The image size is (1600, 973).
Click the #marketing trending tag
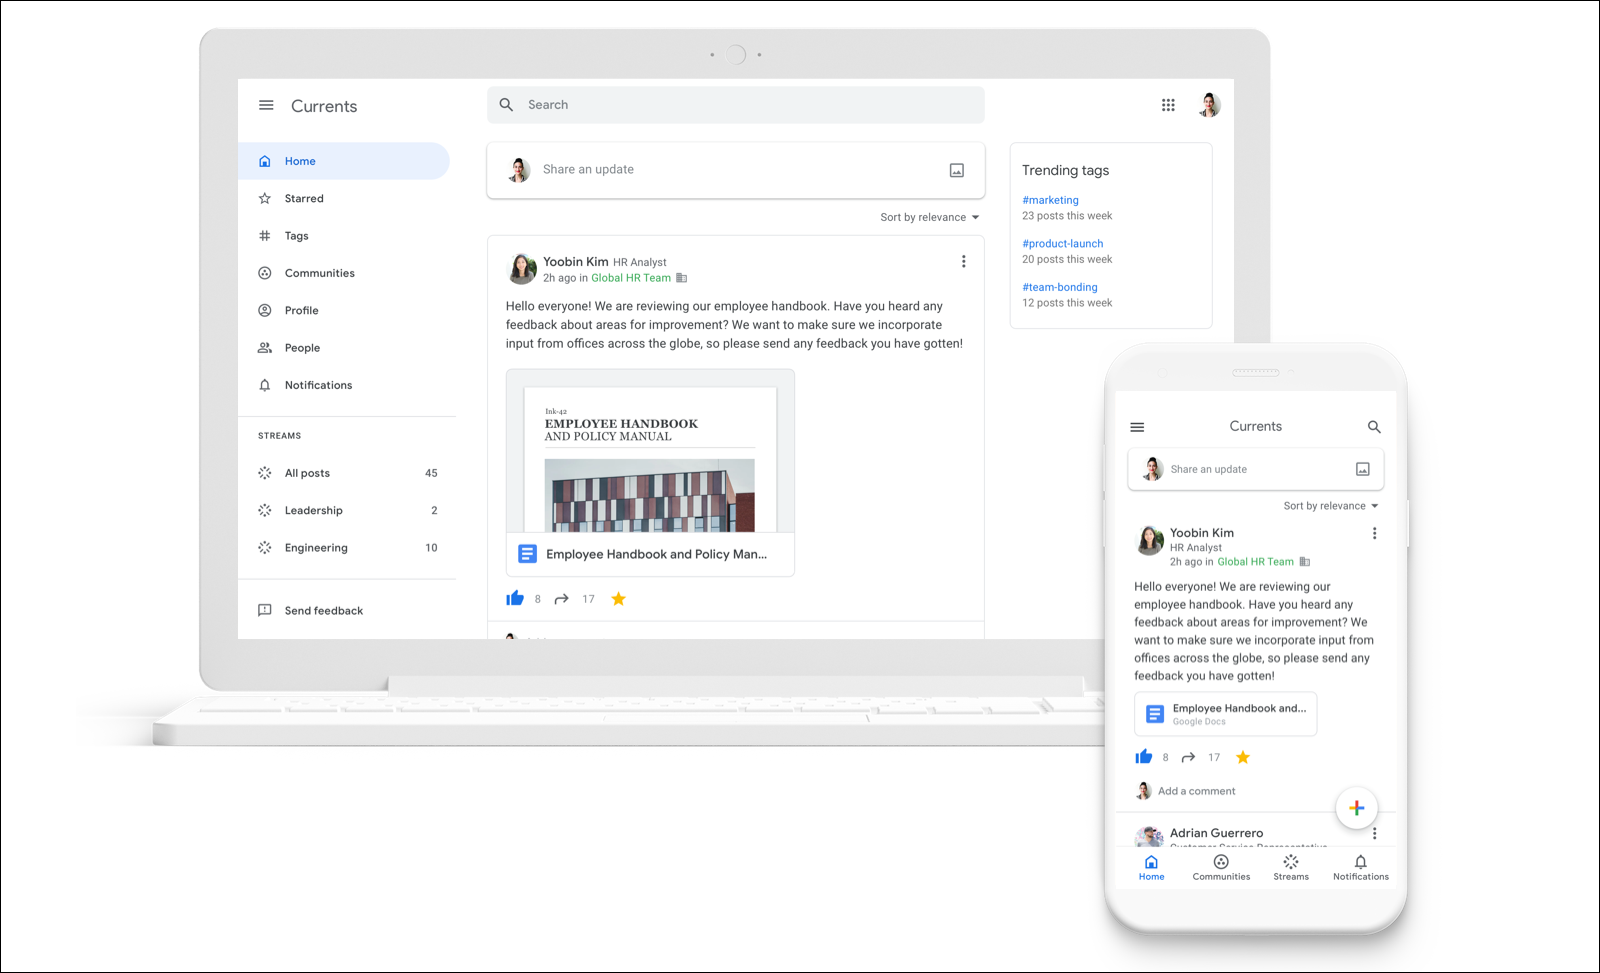click(x=1050, y=200)
